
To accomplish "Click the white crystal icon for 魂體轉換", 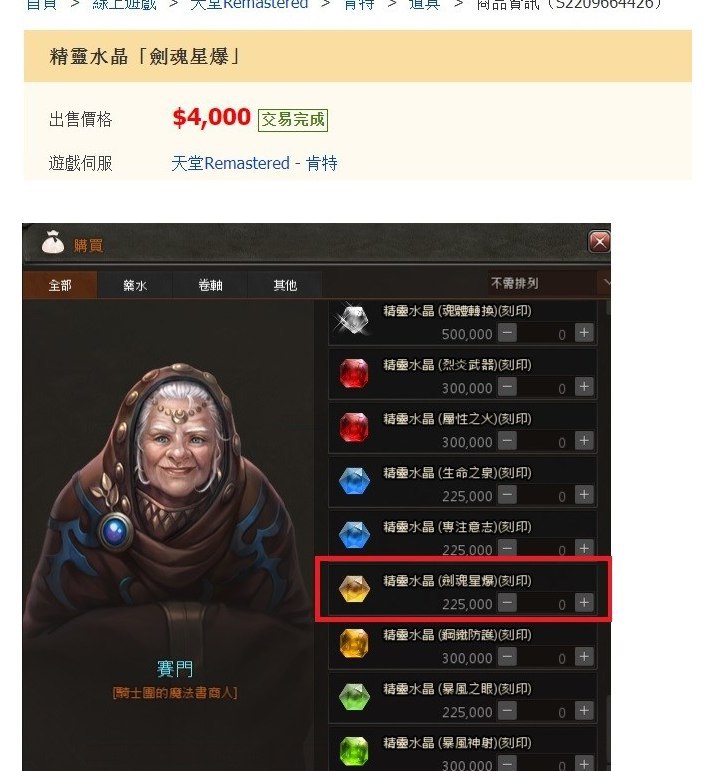I will (353, 318).
